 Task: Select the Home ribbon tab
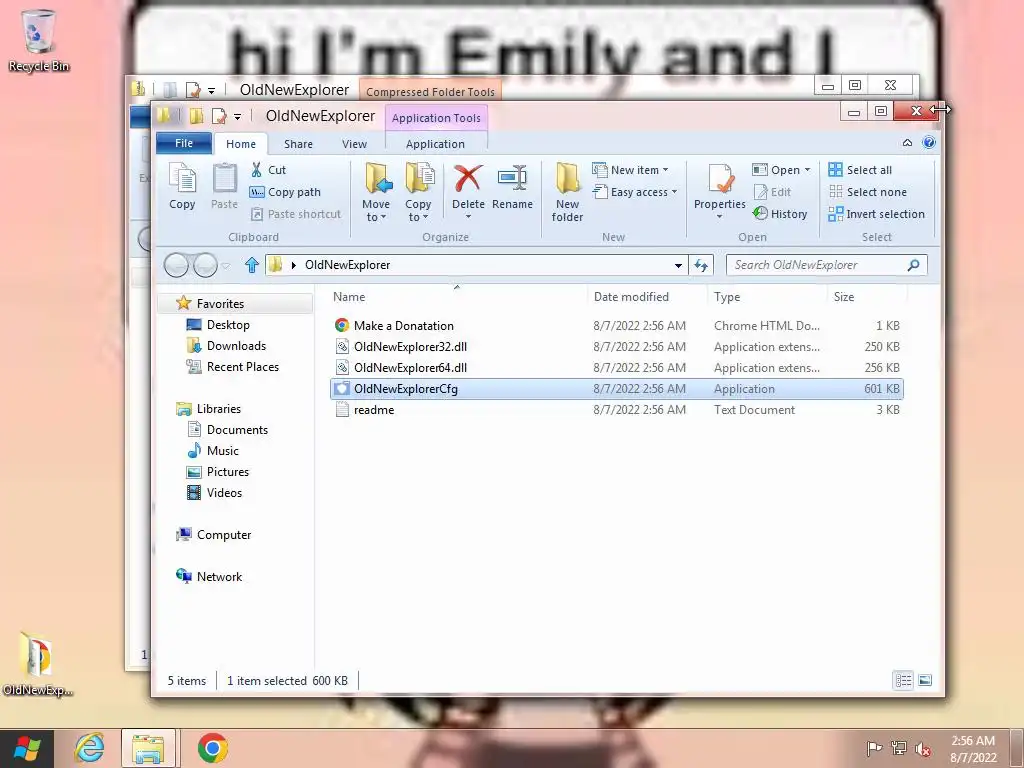(241, 144)
